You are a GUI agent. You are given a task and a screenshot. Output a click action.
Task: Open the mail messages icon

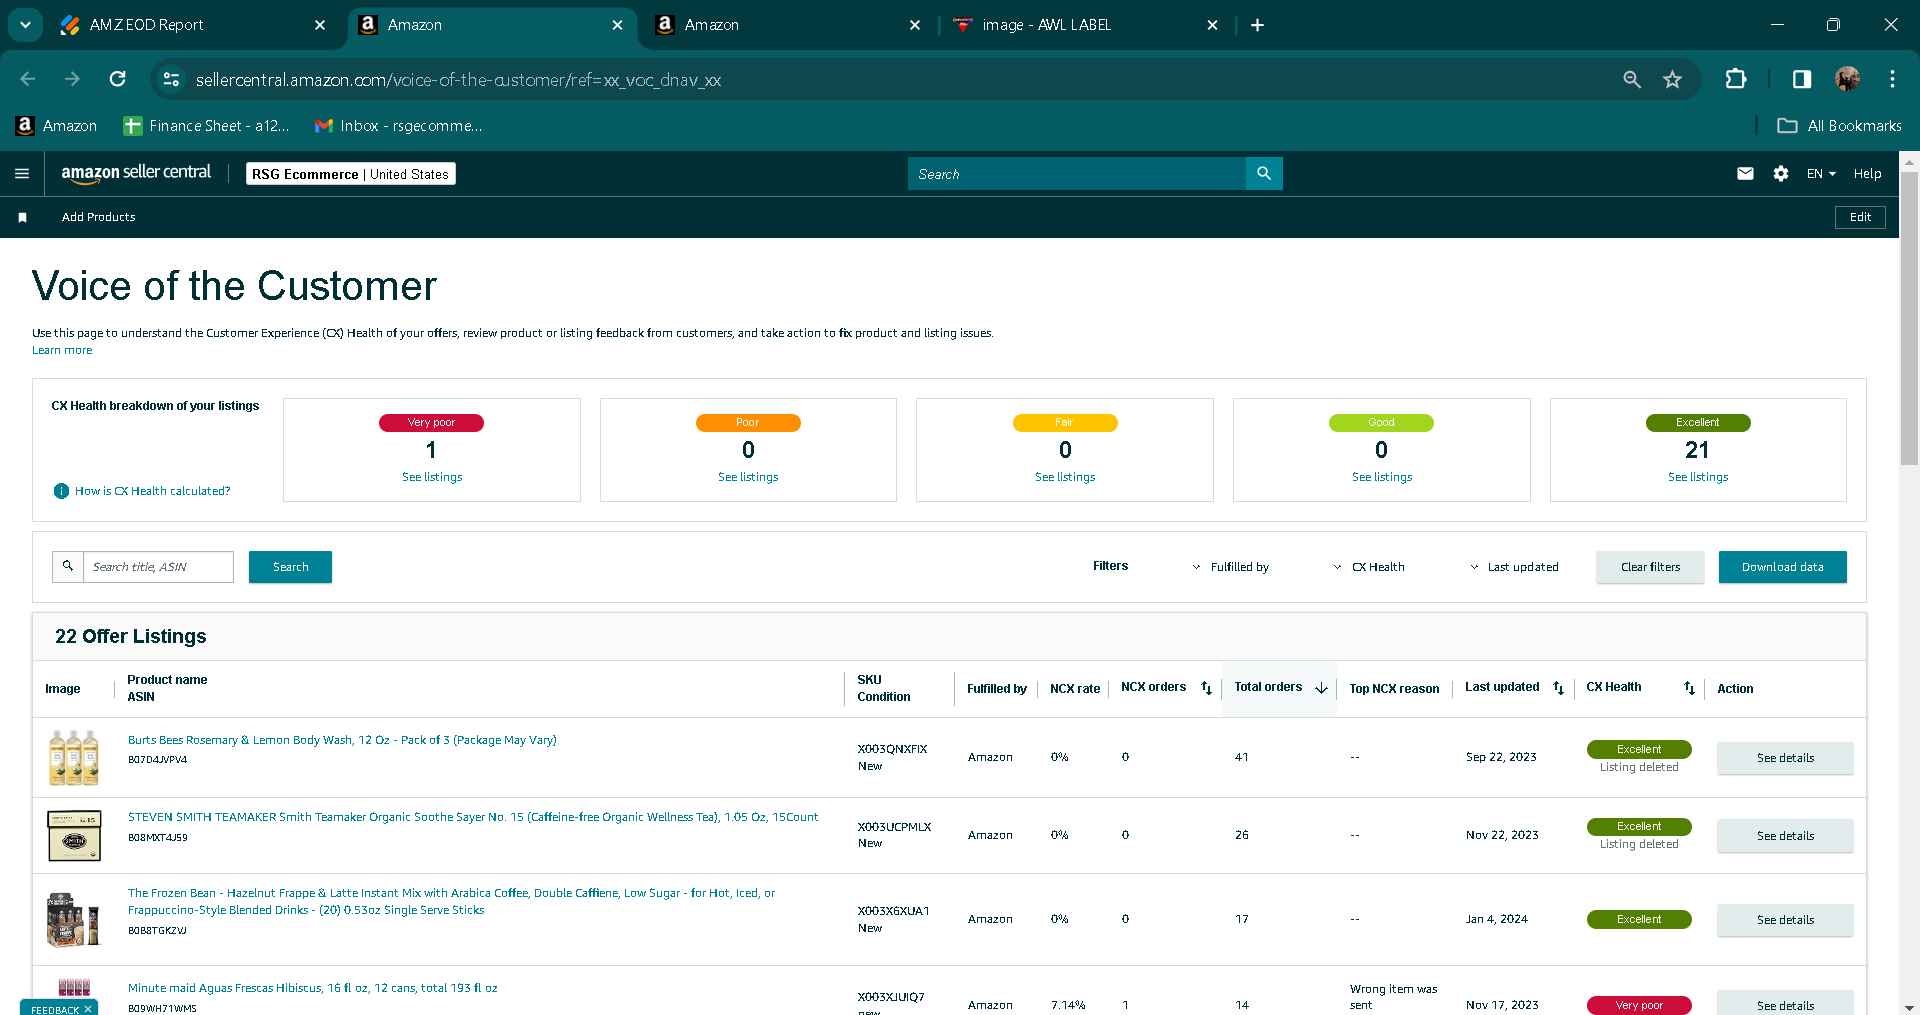pos(1745,174)
